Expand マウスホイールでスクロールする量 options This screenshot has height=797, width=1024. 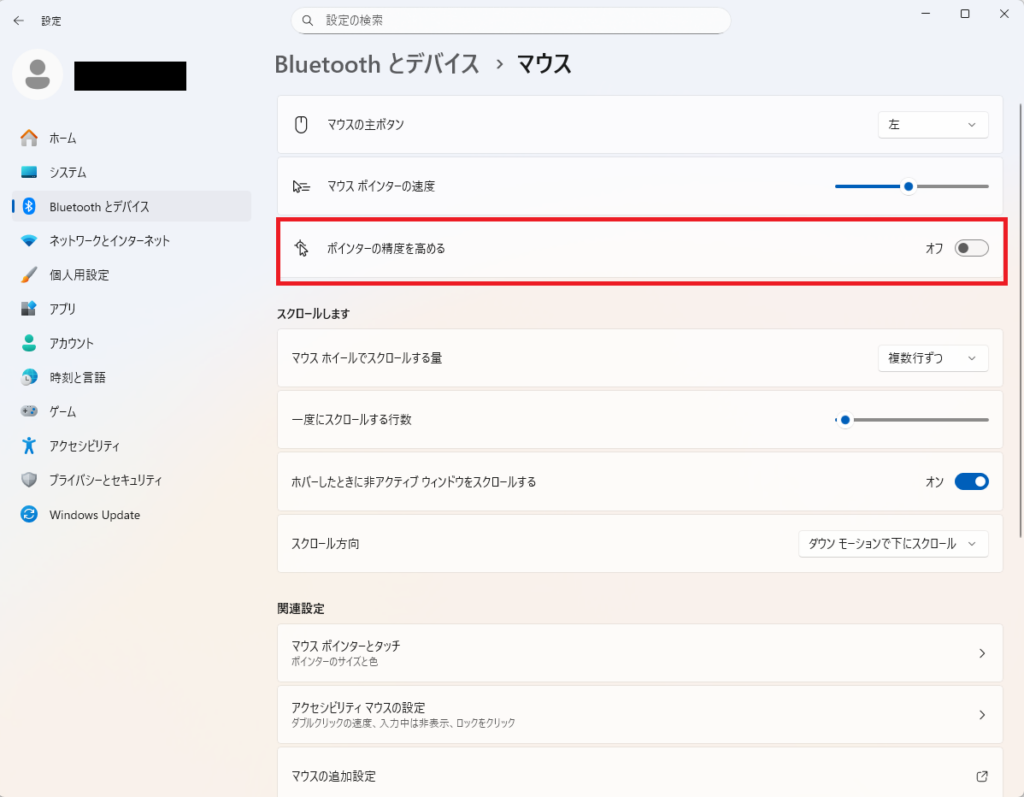(932, 357)
